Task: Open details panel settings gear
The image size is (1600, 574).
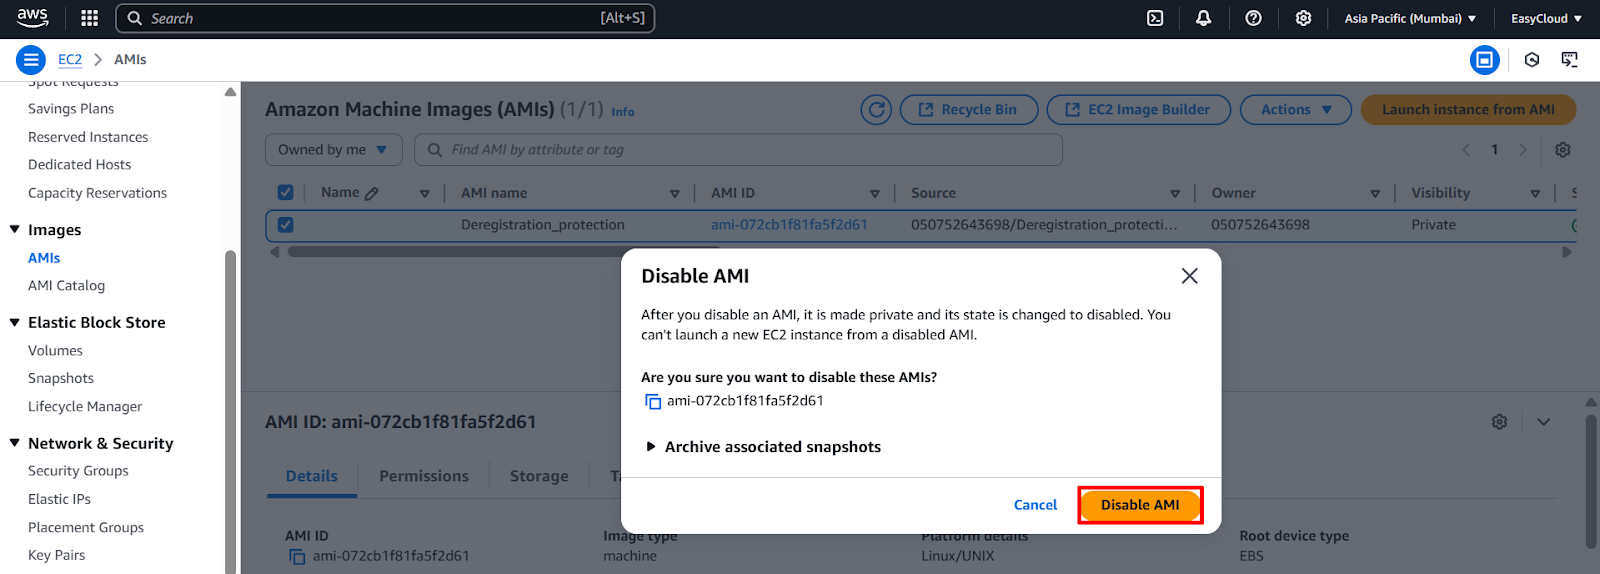Action: point(1499,422)
